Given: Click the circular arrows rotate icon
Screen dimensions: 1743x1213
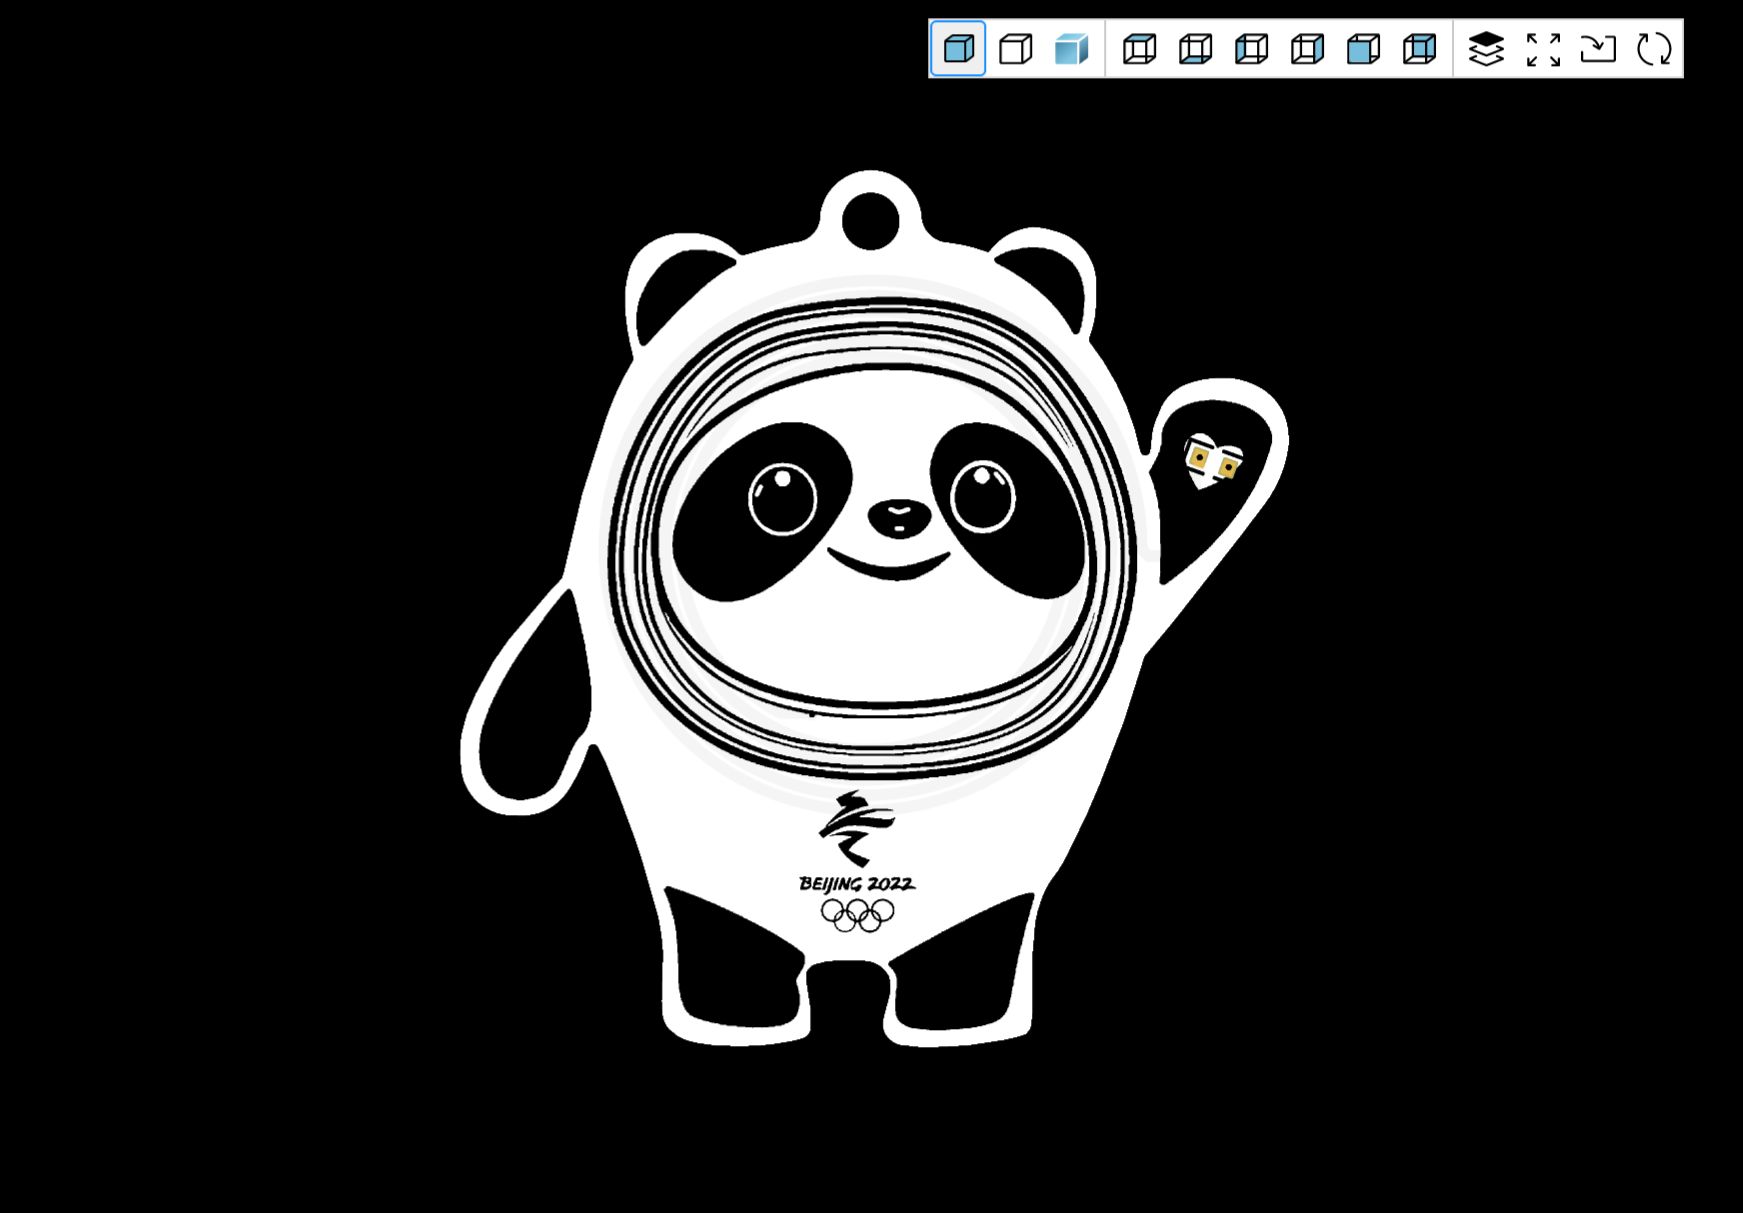Looking at the screenshot, I should (x=1654, y=48).
